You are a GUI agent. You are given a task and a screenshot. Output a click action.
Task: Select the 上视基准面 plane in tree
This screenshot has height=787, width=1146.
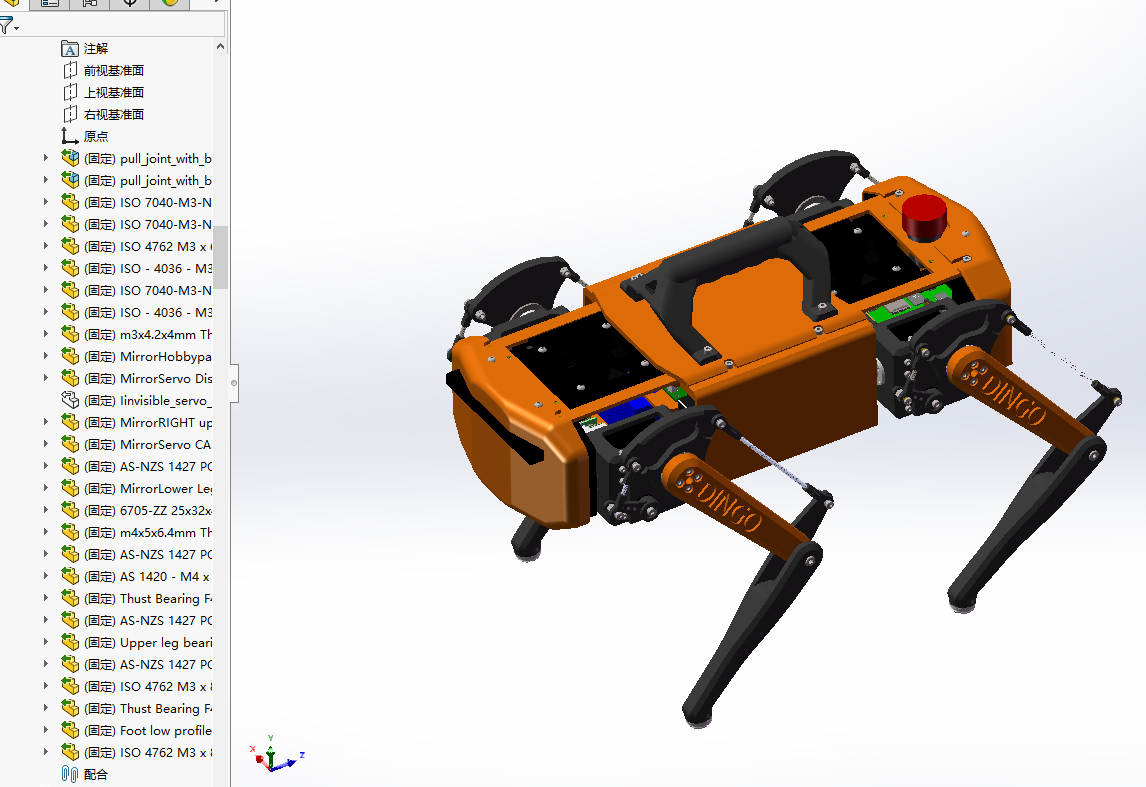click(113, 92)
